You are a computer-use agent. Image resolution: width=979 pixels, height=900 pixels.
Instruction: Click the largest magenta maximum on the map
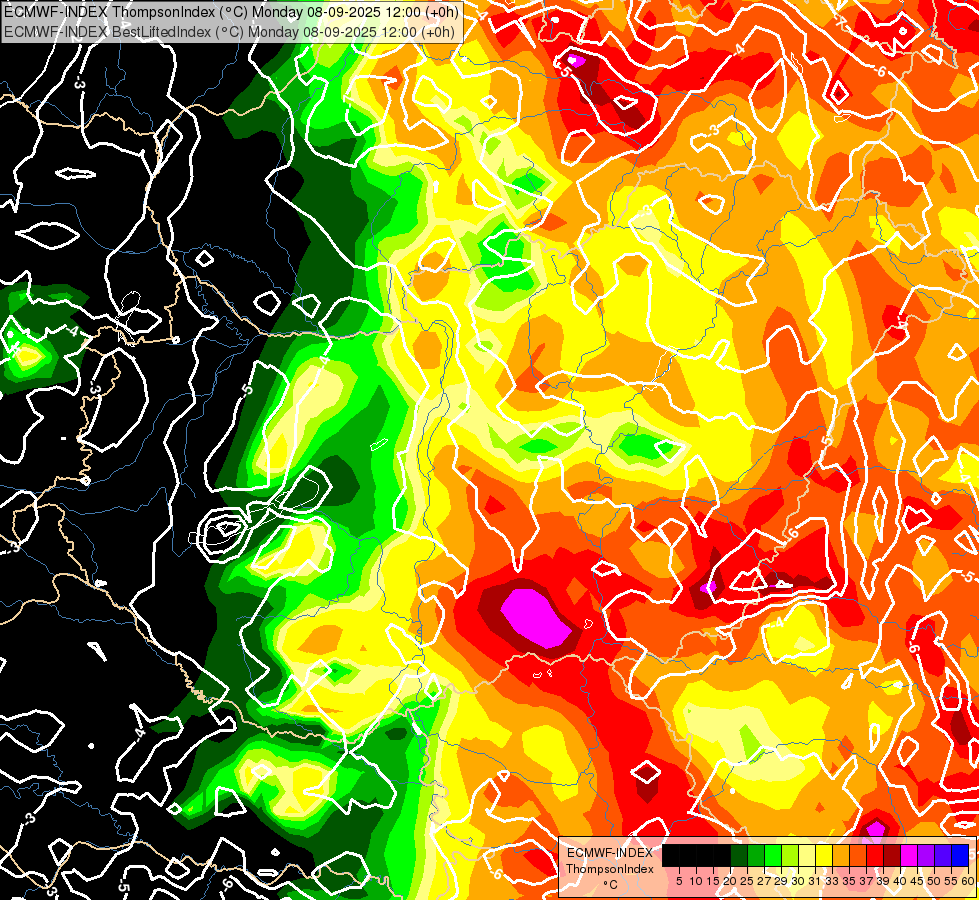coord(536,617)
